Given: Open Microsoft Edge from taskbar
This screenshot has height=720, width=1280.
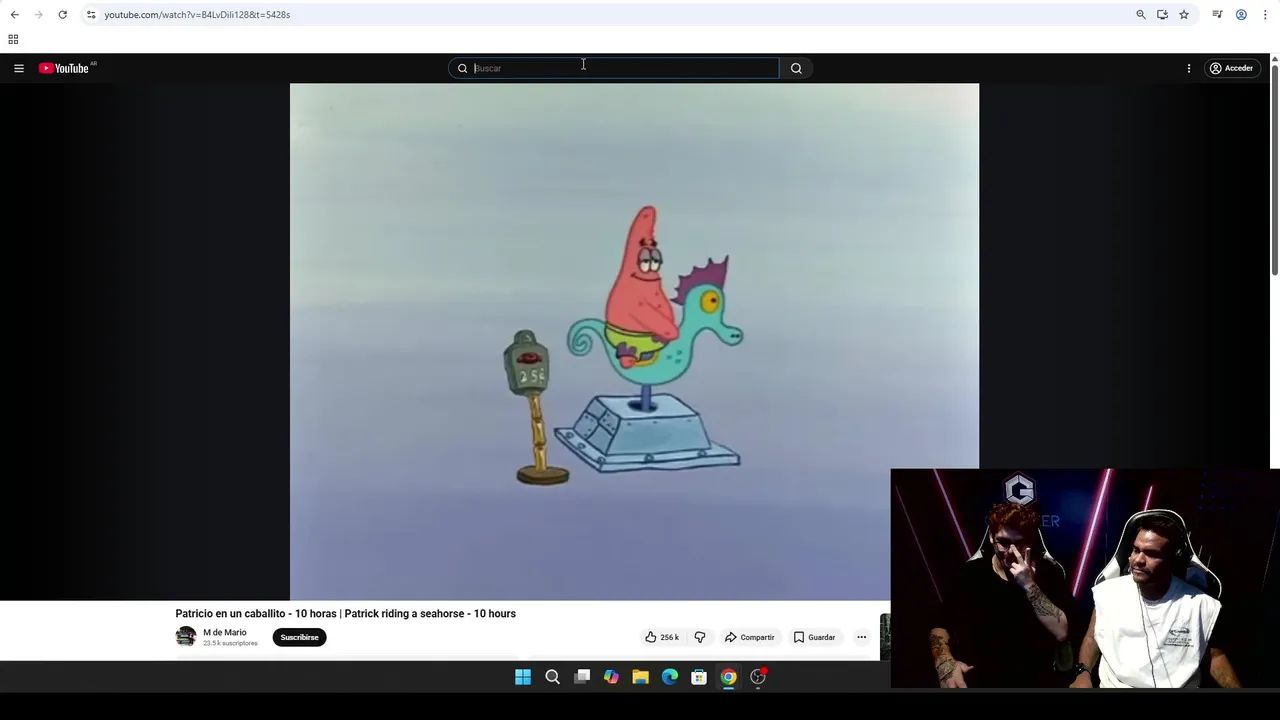Looking at the screenshot, I should 670,677.
